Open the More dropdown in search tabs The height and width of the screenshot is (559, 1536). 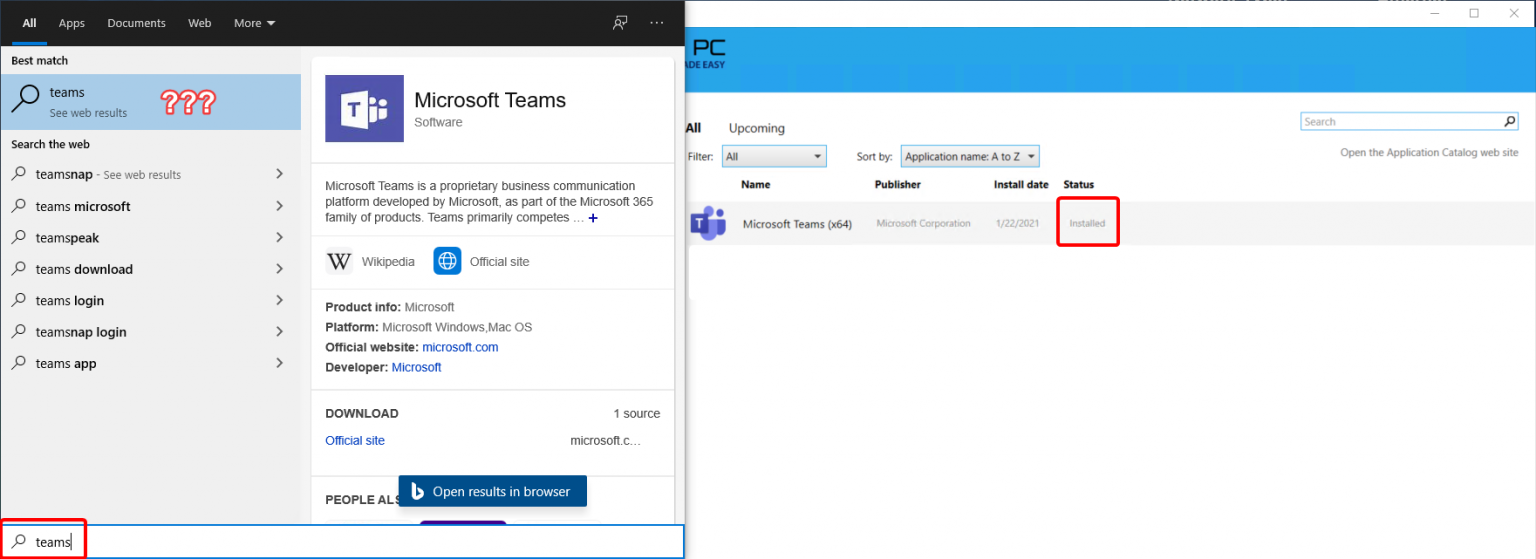[x=254, y=23]
